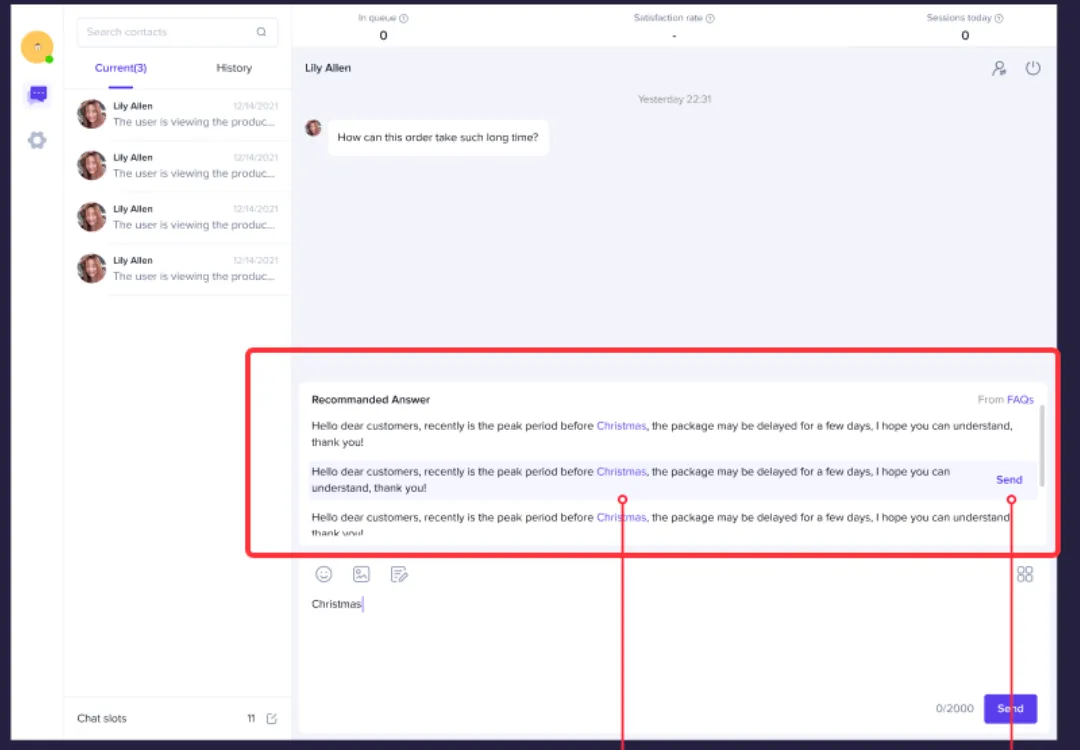Screen dimensions: 1080x750
Task: Show info tooltip for Sessions today
Action: pyautogui.click(x=999, y=19)
